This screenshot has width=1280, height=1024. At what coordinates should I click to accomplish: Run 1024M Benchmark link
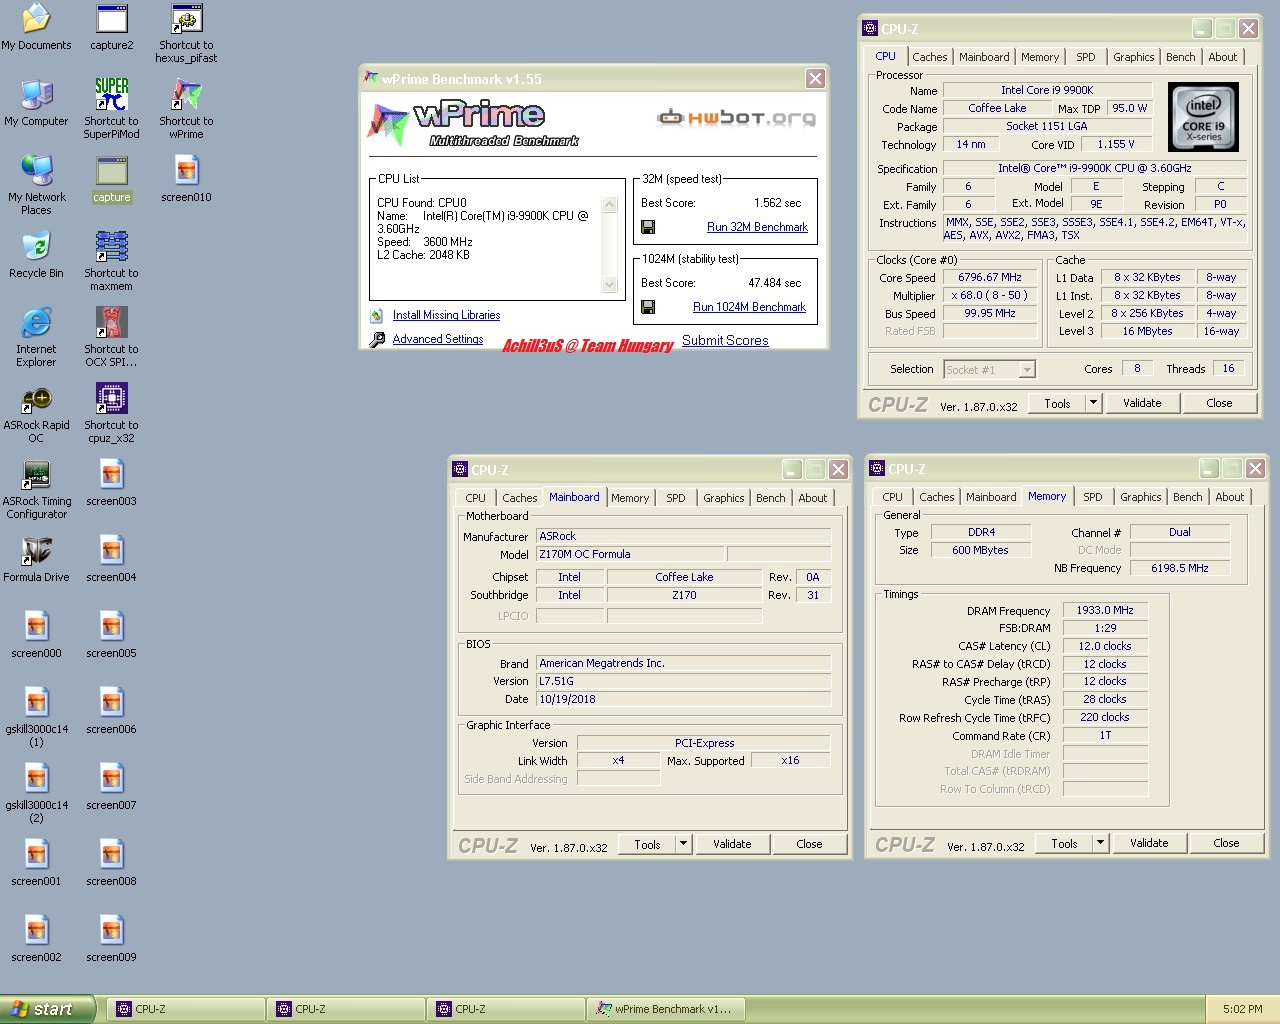(x=749, y=307)
